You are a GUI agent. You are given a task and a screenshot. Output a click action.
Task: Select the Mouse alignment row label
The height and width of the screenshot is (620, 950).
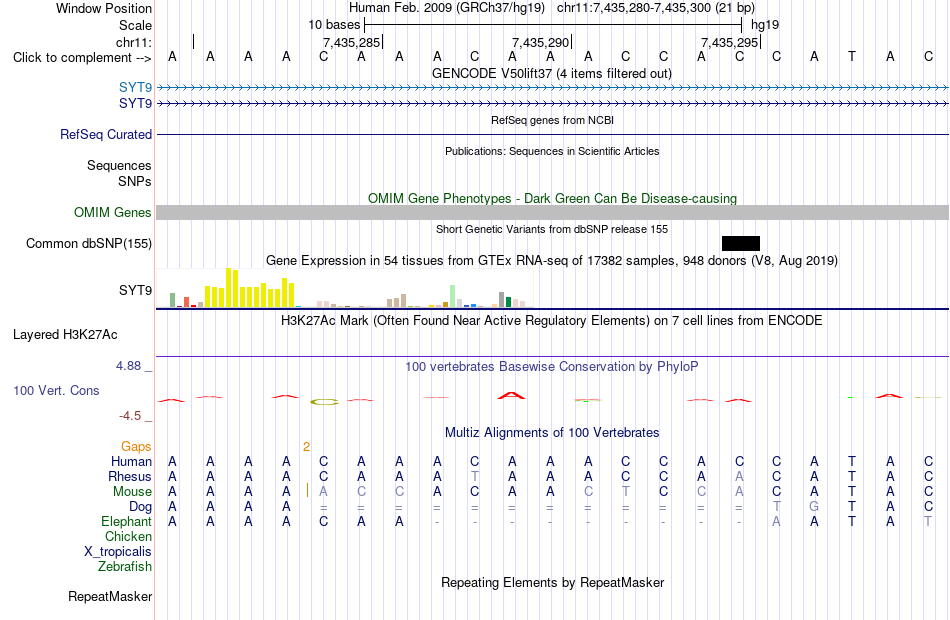pos(132,492)
